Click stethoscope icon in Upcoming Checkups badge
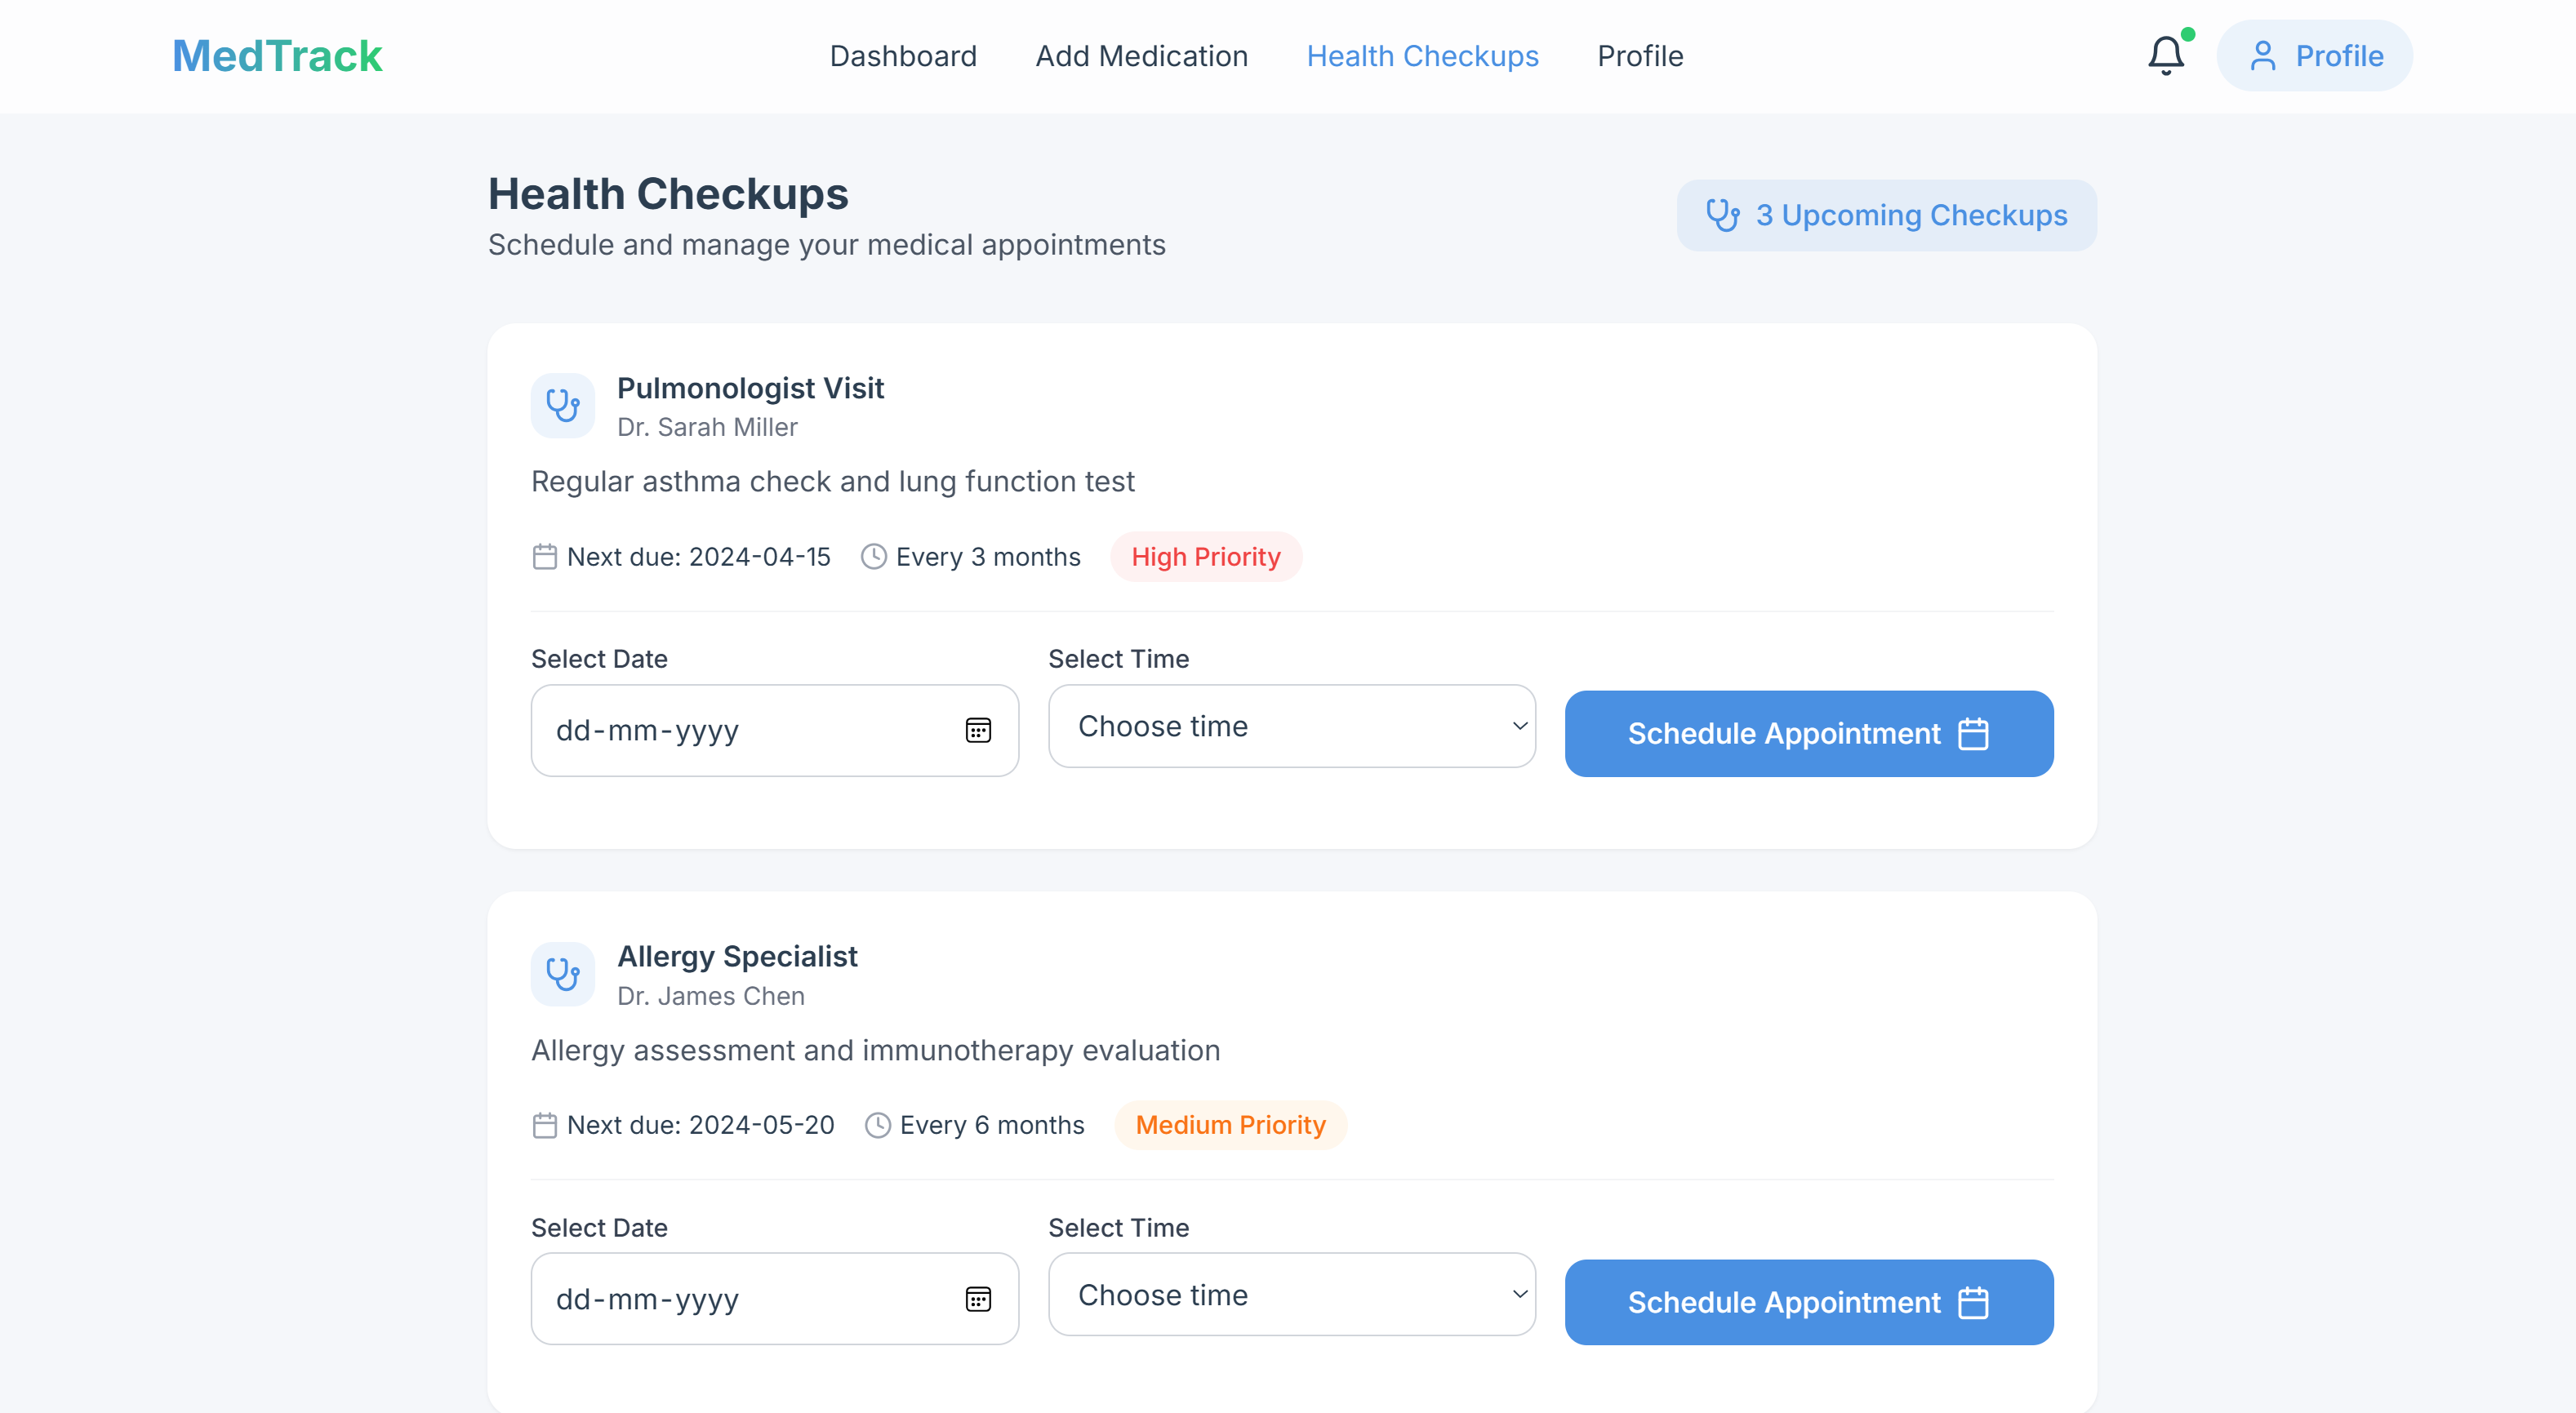The width and height of the screenshot is (2576, 1413). tap(1722, 215)
